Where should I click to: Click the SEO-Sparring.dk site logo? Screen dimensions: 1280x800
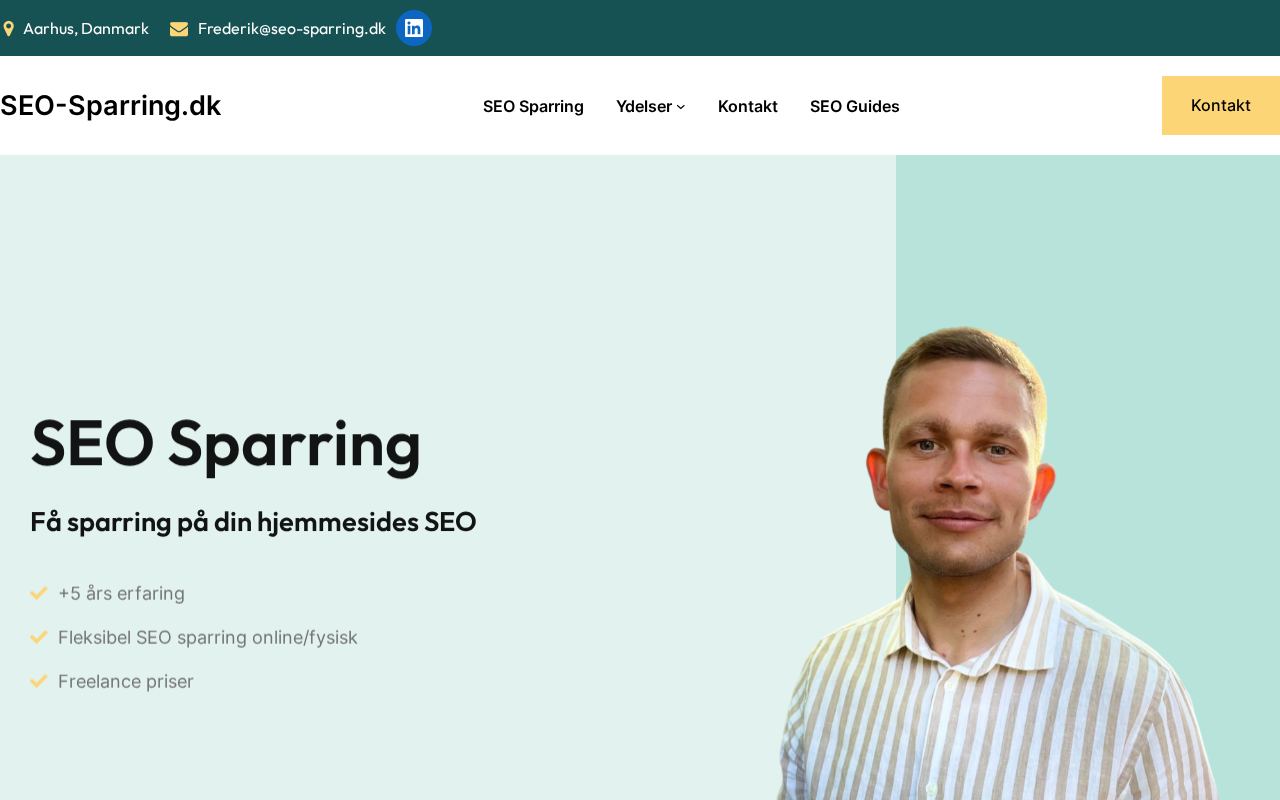(110, 105)
